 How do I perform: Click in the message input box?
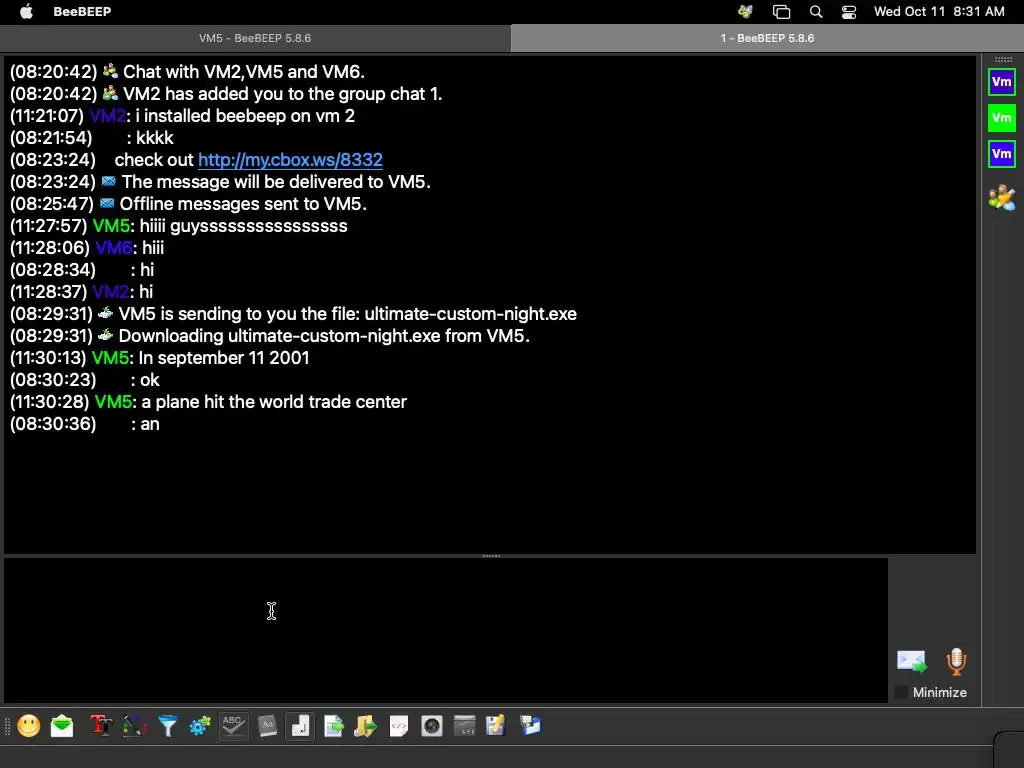[446, 630]
